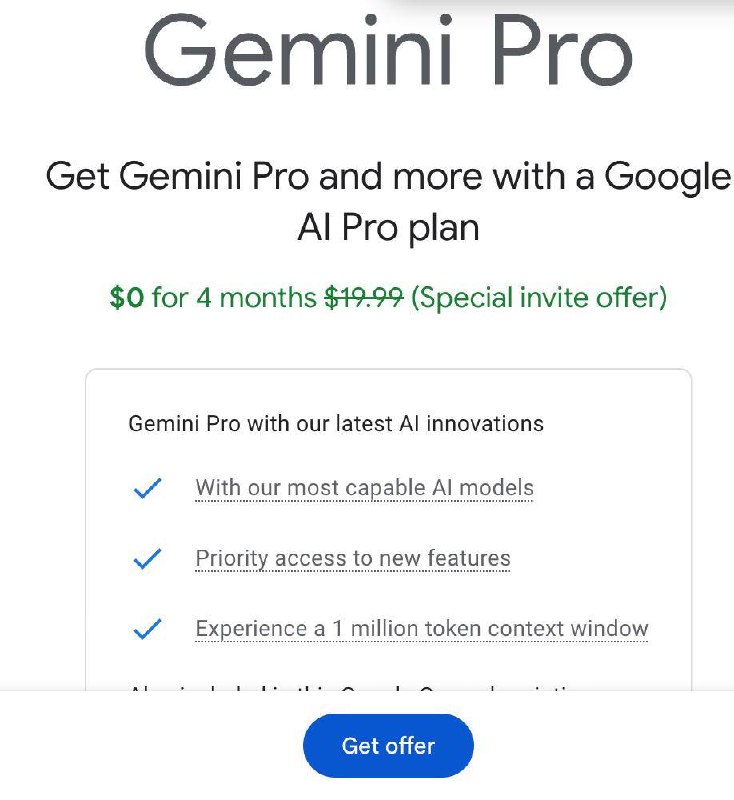Screen dimensions: 734x800
Task: Click the bold $0 price text
Action: point(126,297)
